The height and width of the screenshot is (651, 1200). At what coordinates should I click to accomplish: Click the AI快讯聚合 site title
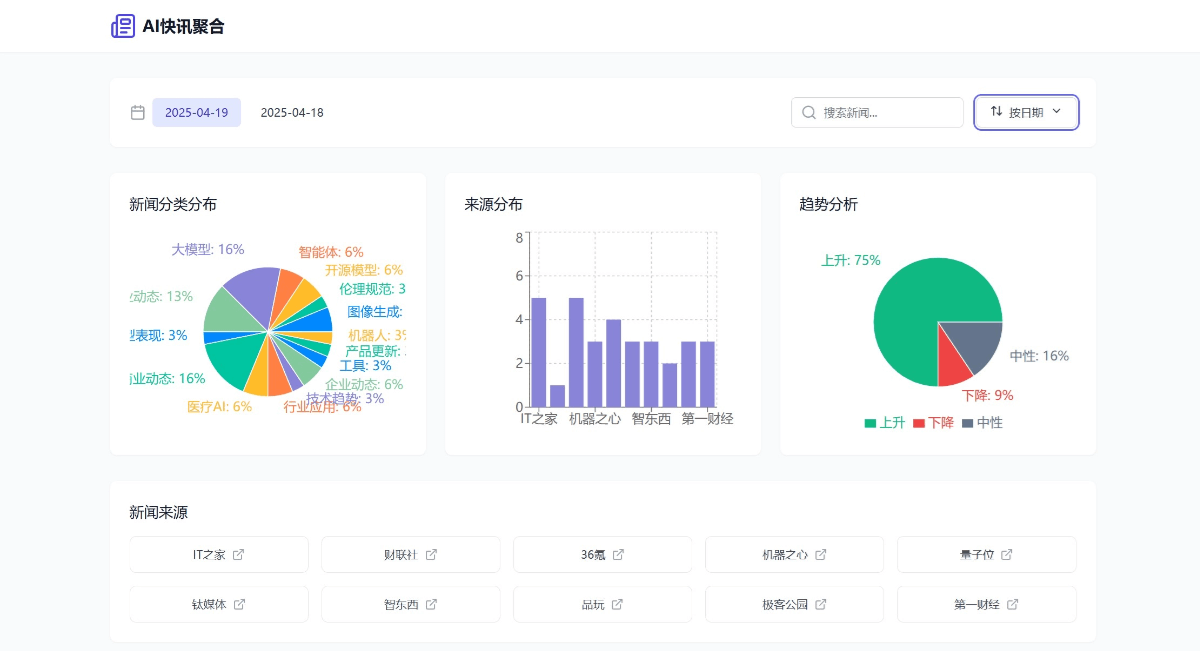click(x=183, y=26)
